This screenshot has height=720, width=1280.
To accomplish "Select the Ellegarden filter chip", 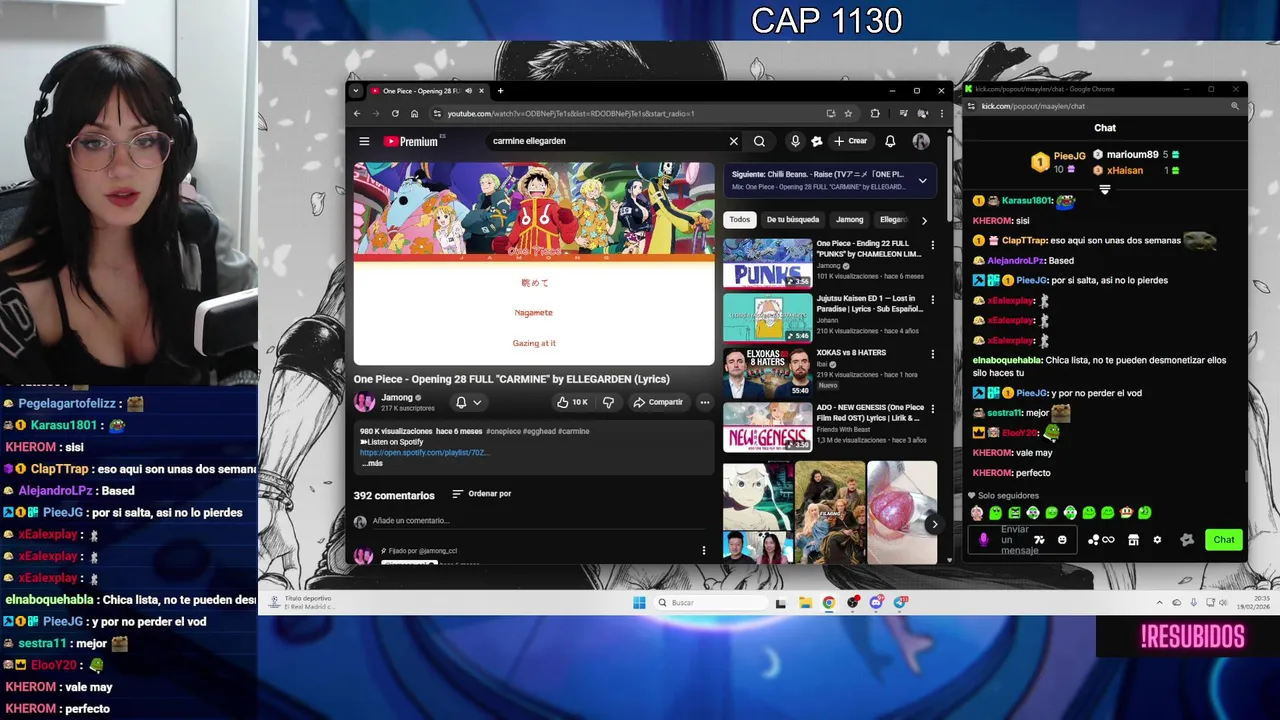I will [x=893, y=219].
